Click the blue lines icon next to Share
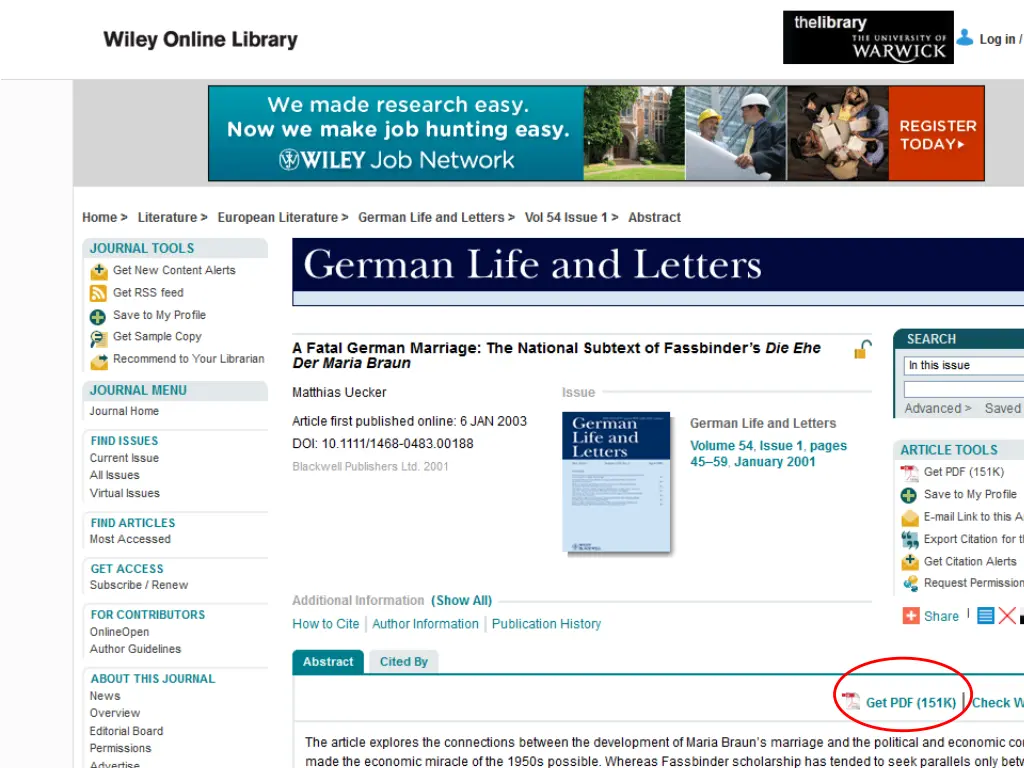1024x768 pixels. click(x=985, y=615)
